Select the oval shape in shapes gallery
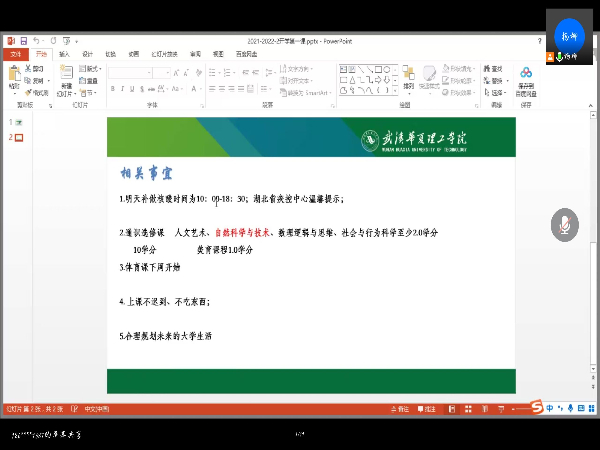Viewport: 600px width, 450px height. 387,69
